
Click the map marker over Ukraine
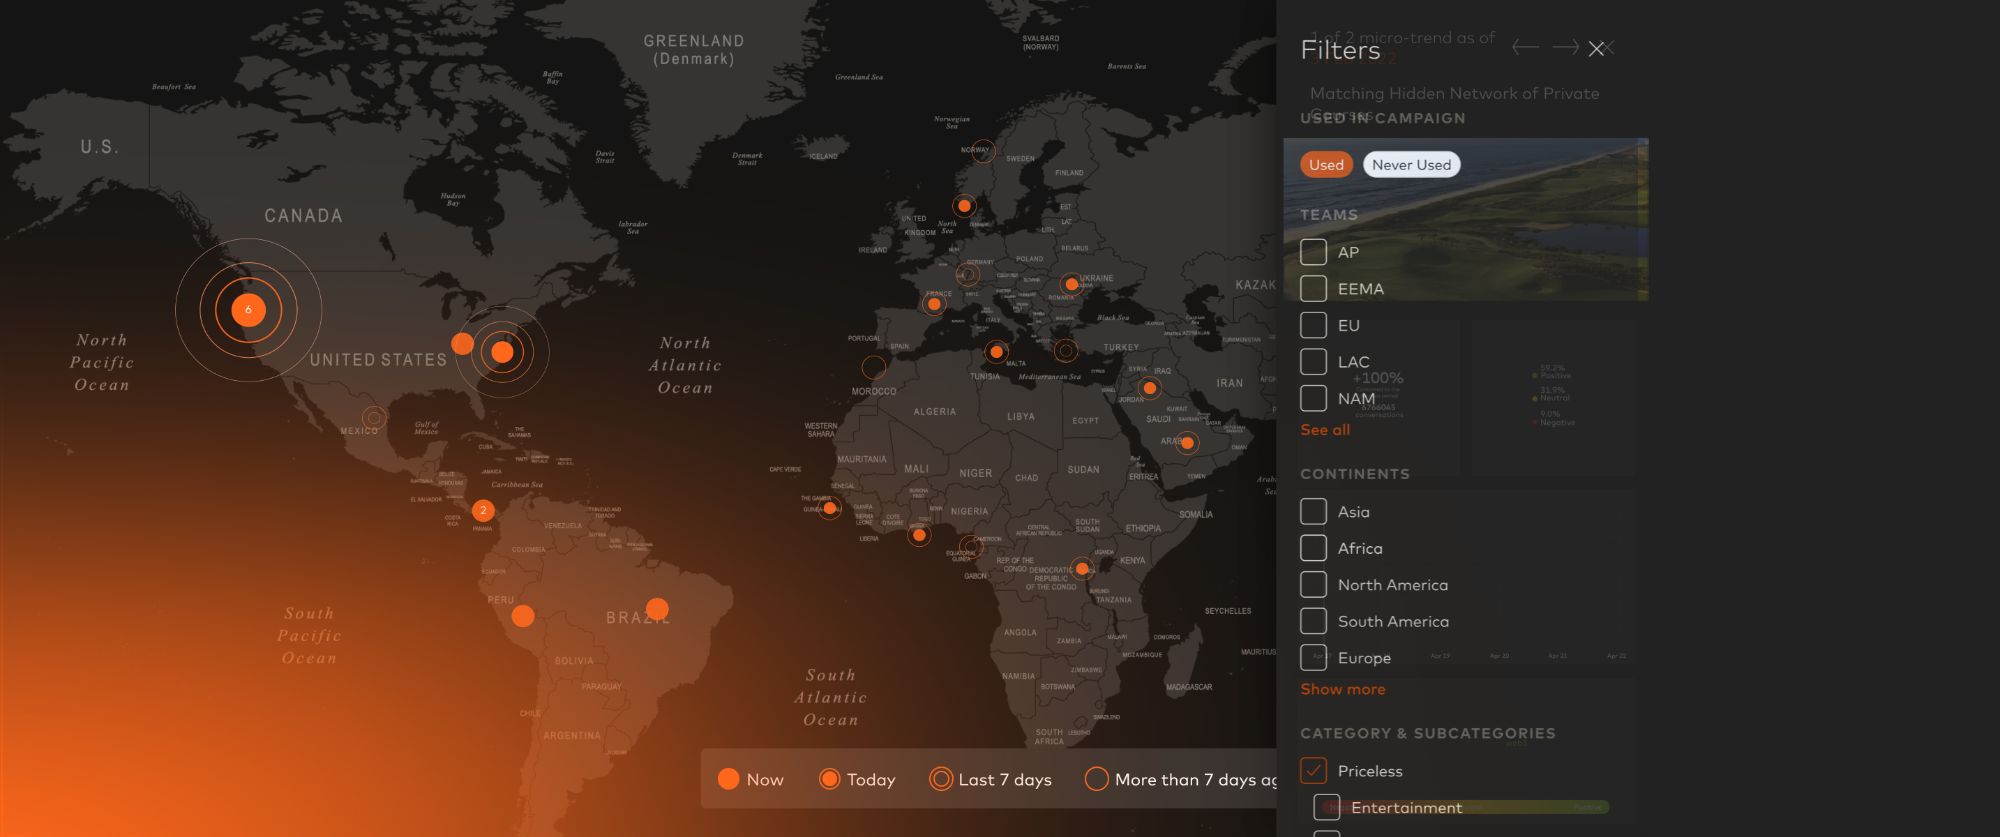[x=1071, y=284]
